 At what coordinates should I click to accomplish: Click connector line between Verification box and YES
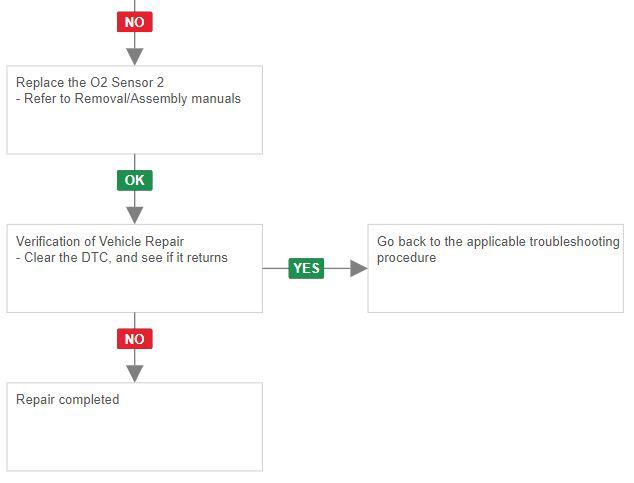275,268
